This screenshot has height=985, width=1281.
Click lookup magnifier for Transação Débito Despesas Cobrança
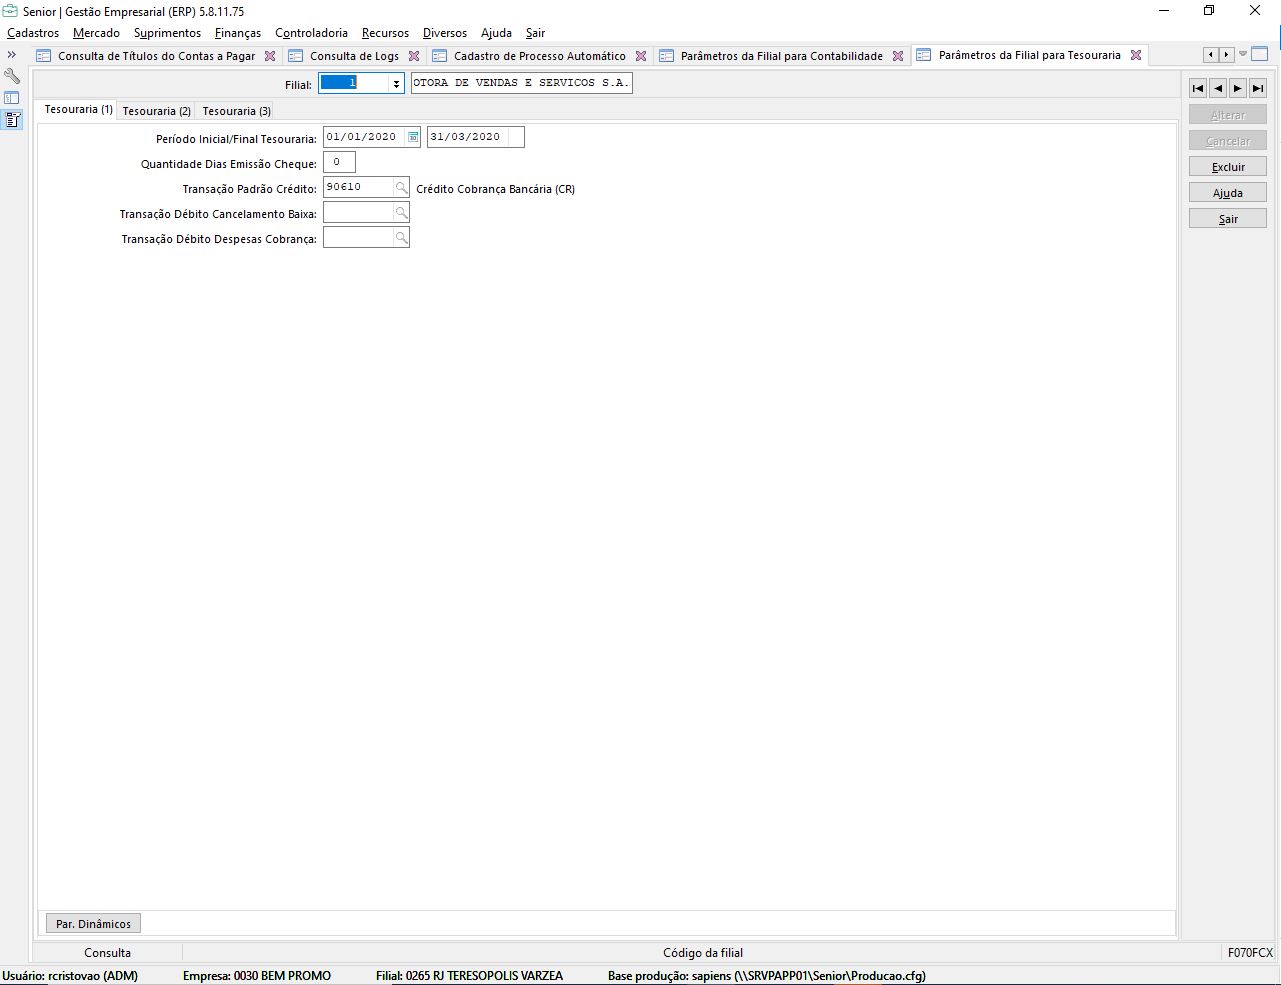click(401, 238)
